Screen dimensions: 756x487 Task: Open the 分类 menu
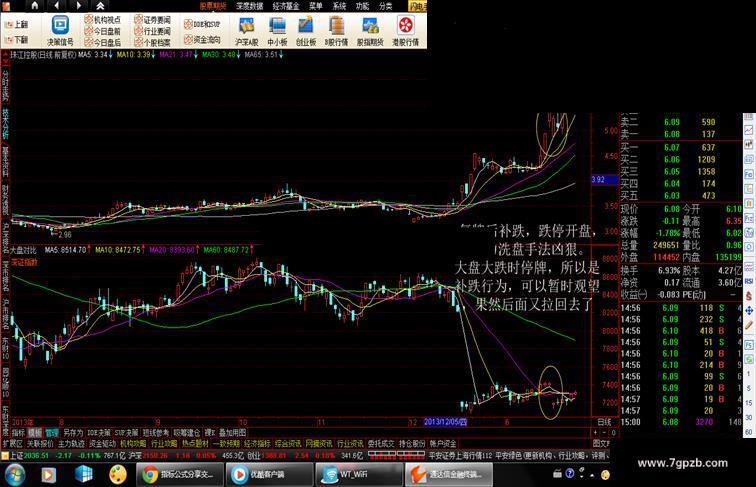tap(385, 6)
